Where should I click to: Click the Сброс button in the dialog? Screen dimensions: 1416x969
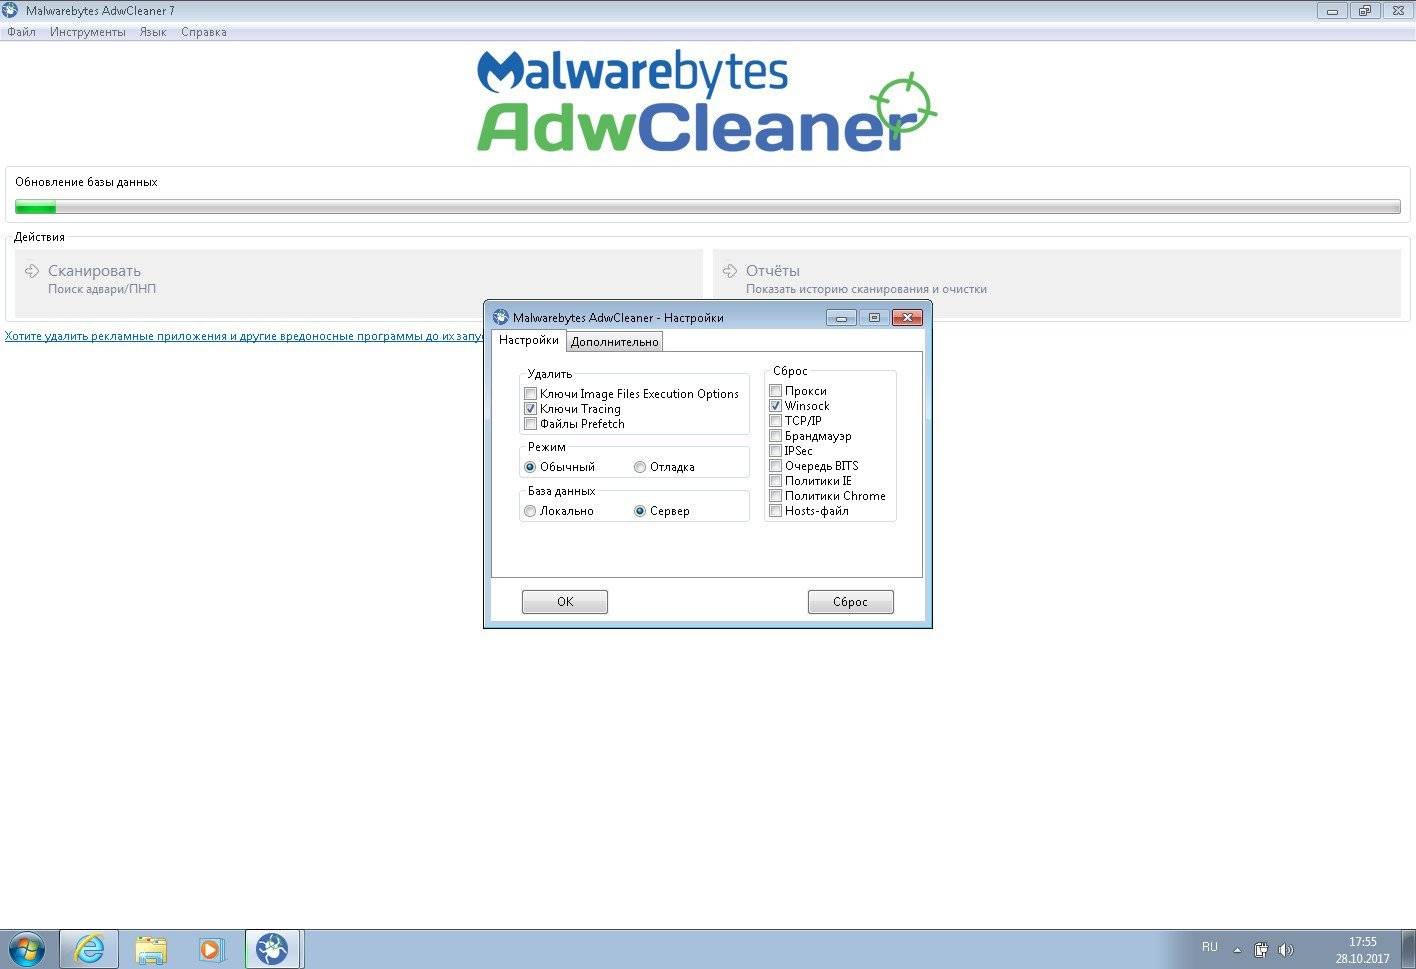point(851,602)
